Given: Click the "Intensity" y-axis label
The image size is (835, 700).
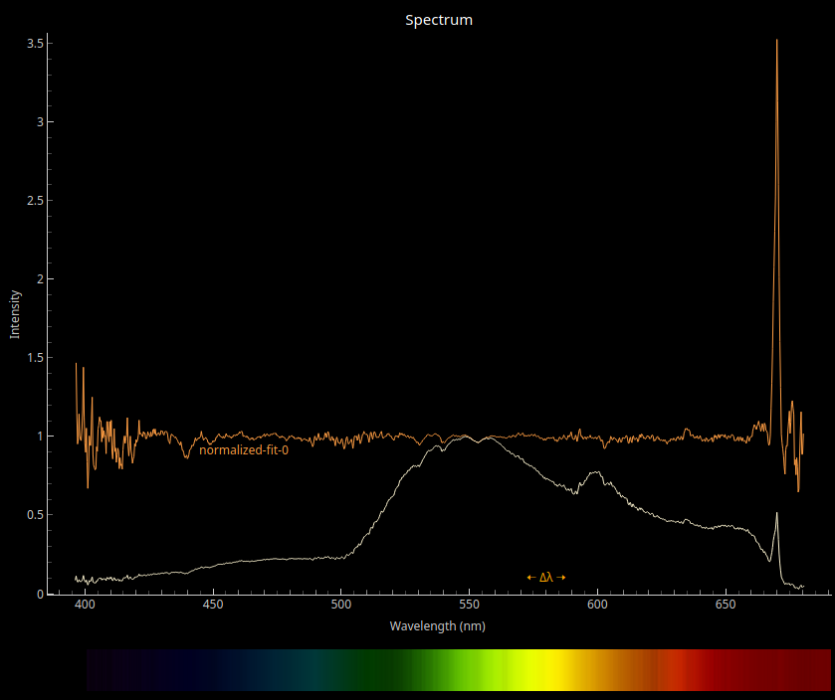Looking at the screenshot, I should (15, 314).
